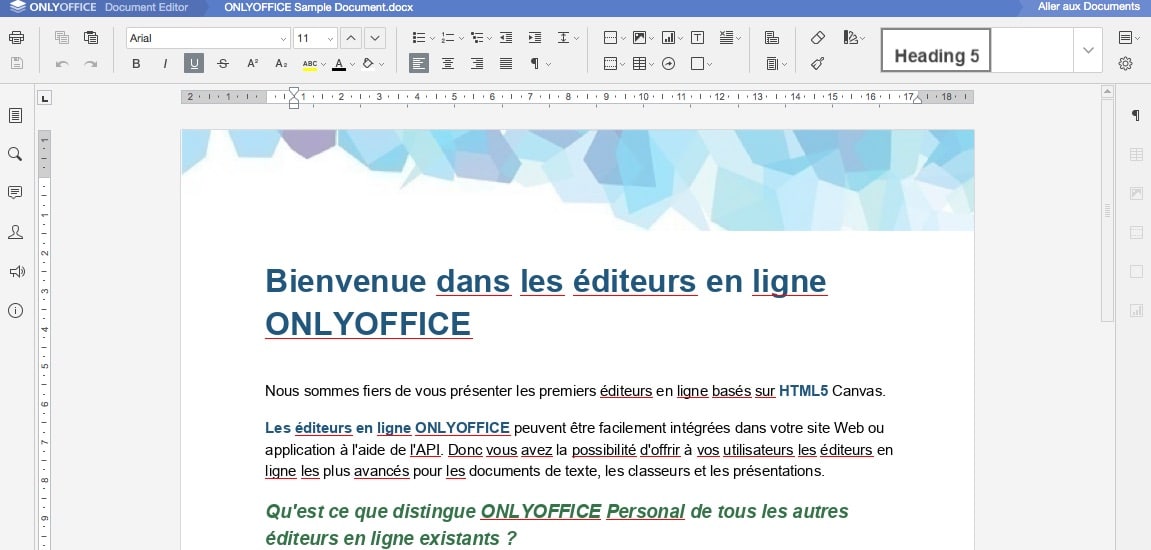The width and height of the screenshot is (1151, 550).
Task: Click the Copy icon
Action: (x=62, y=37)
